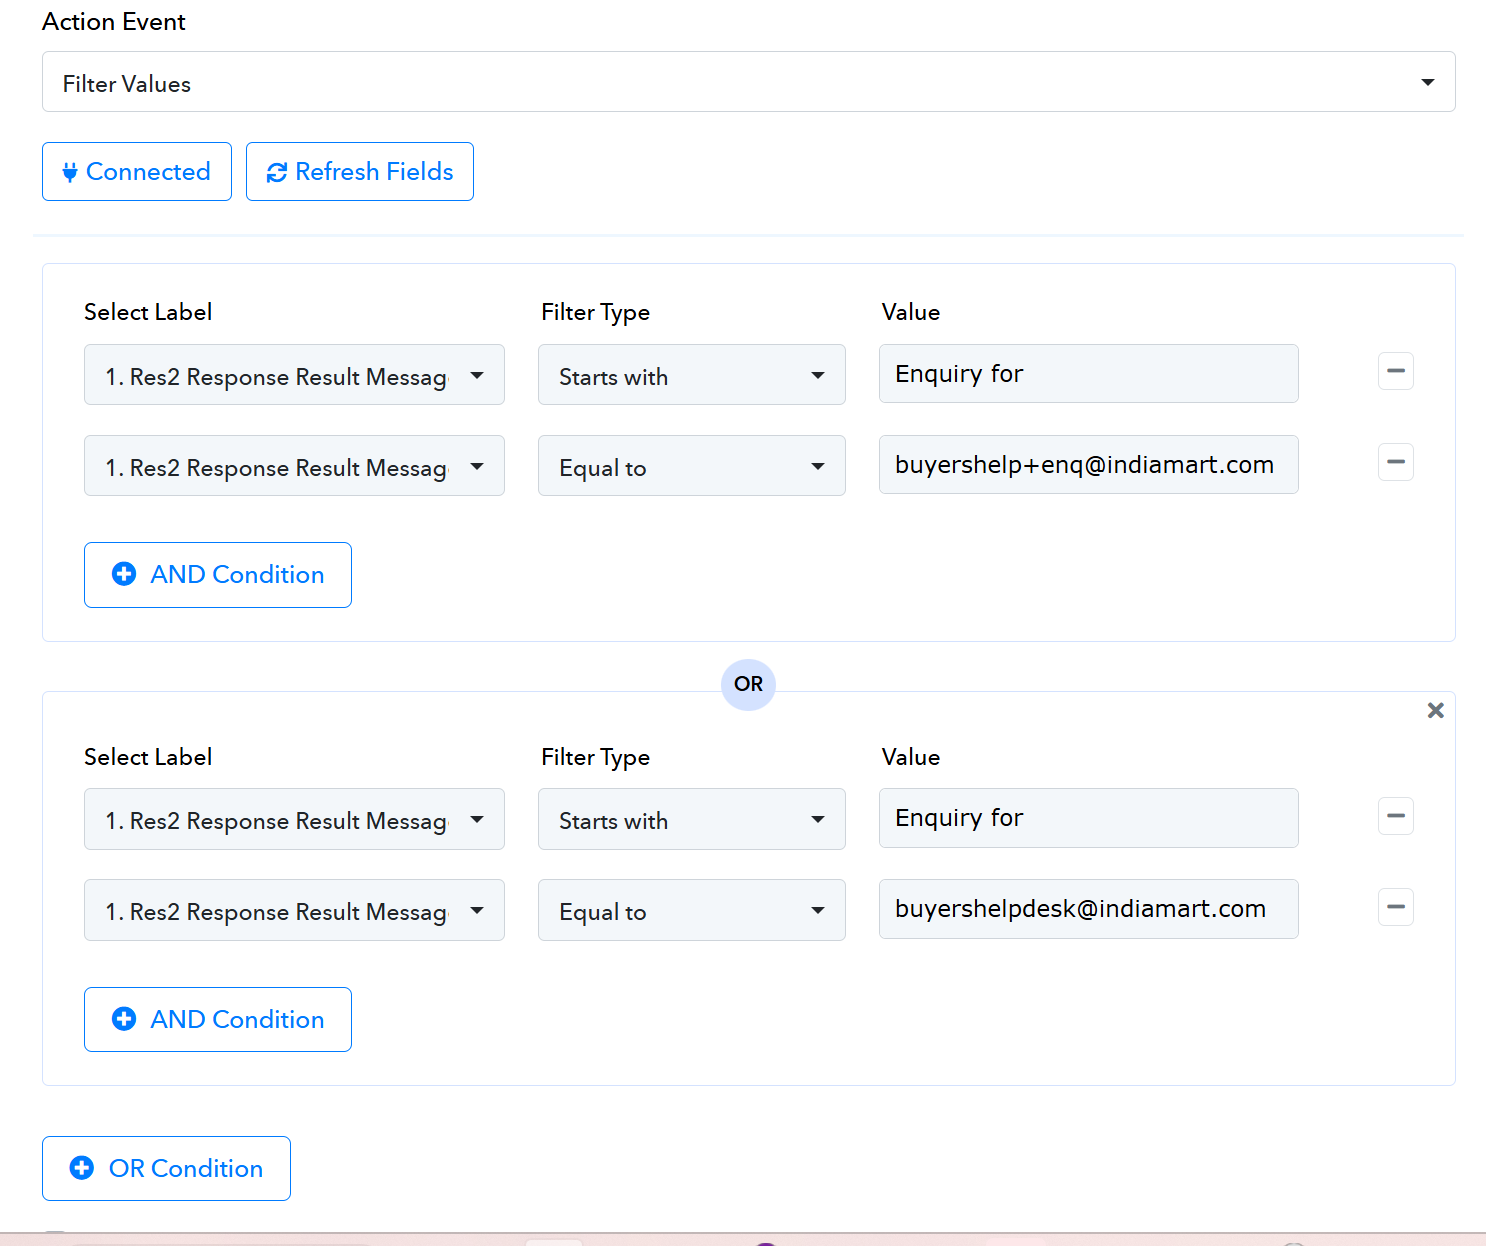Open the Action Event 'Filter Values' dropdown
The height and width of the screenshot is (1246, 1486).
coord(748,82)
